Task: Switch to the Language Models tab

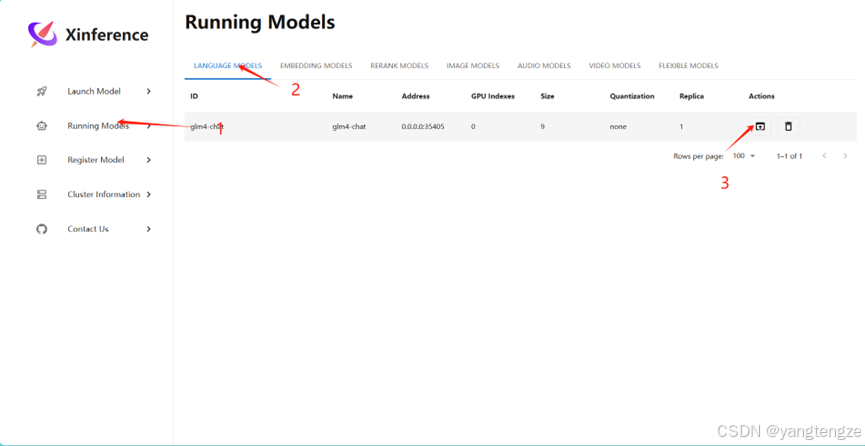Action: tap(228, 66)
